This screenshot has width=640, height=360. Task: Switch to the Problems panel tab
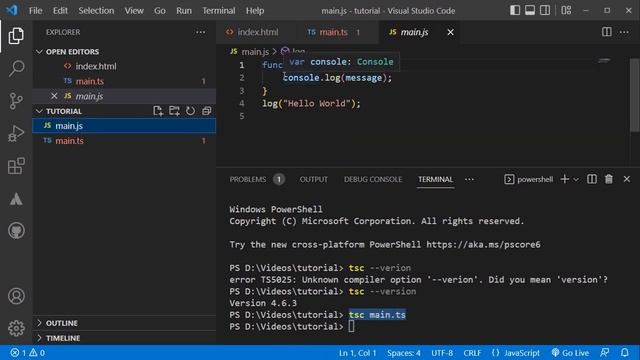257,179
